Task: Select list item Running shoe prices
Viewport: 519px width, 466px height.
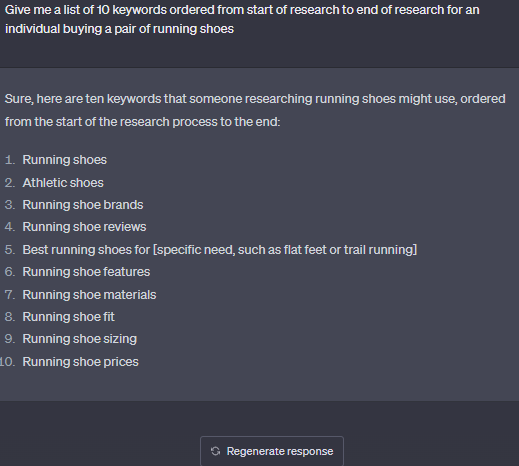Action: (x=80, y=362)
